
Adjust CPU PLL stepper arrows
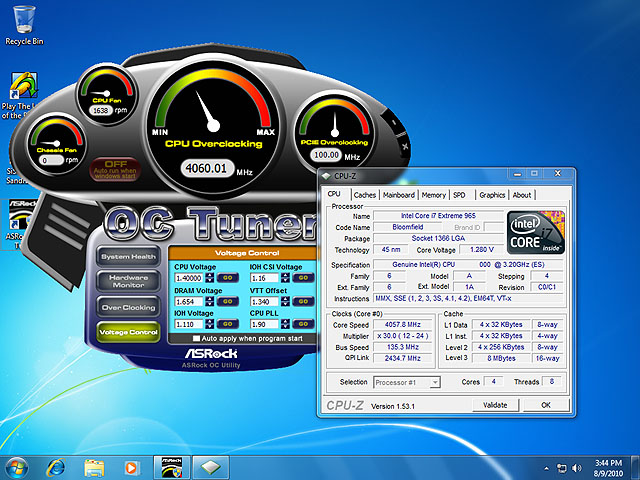coord(285,324)
